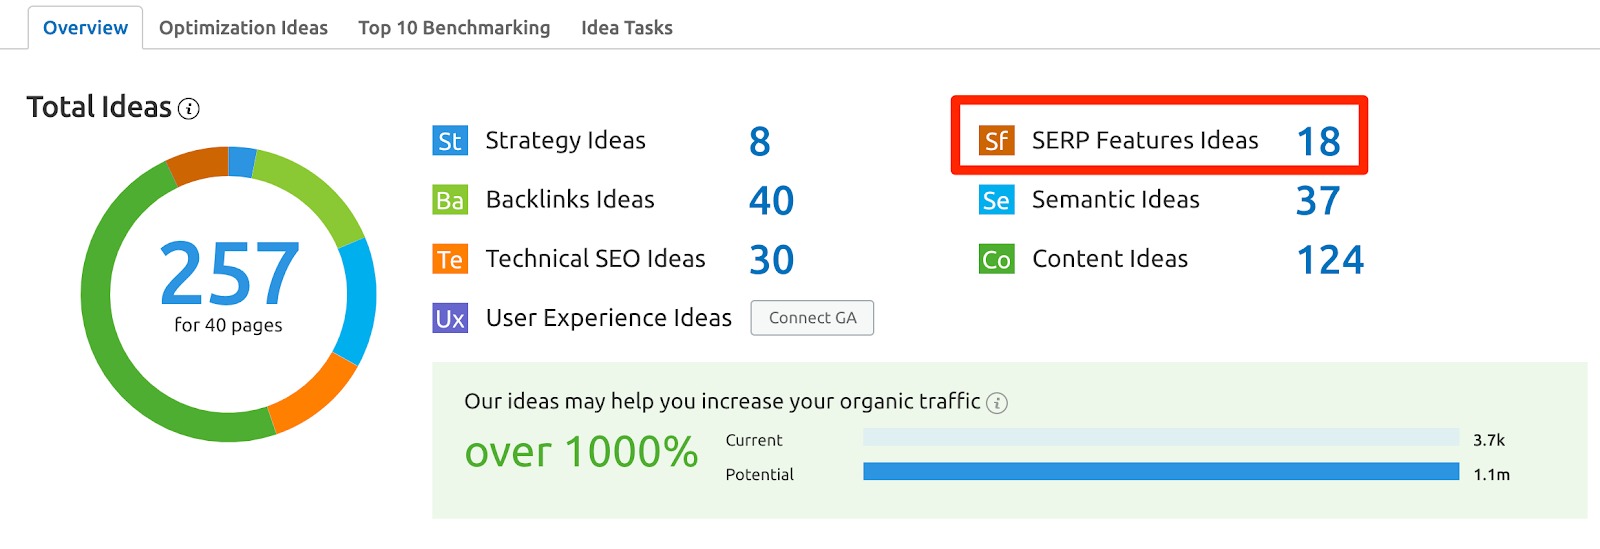Select the Overview tab
1600x549 pixels.
pyautogui.click(x=85, y=28)
